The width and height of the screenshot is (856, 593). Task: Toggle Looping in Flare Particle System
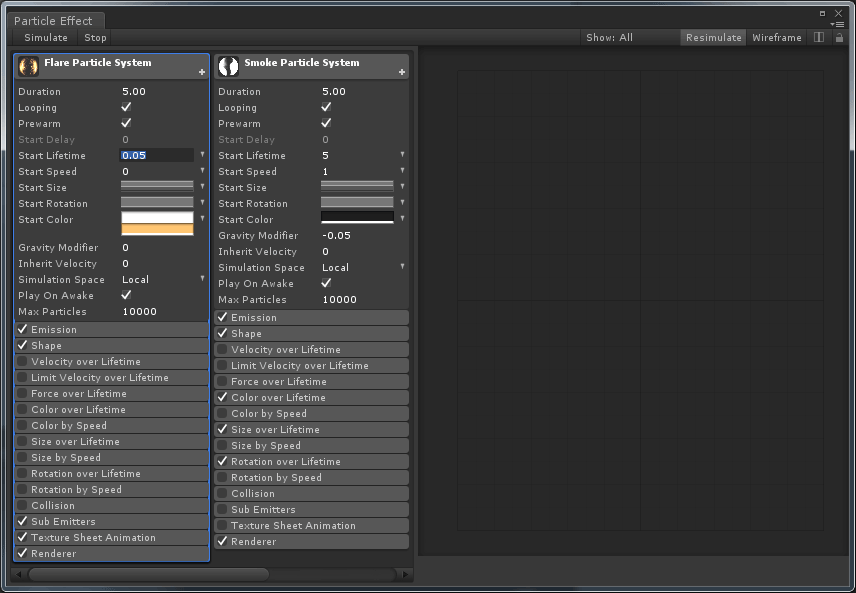click(126, 107)
